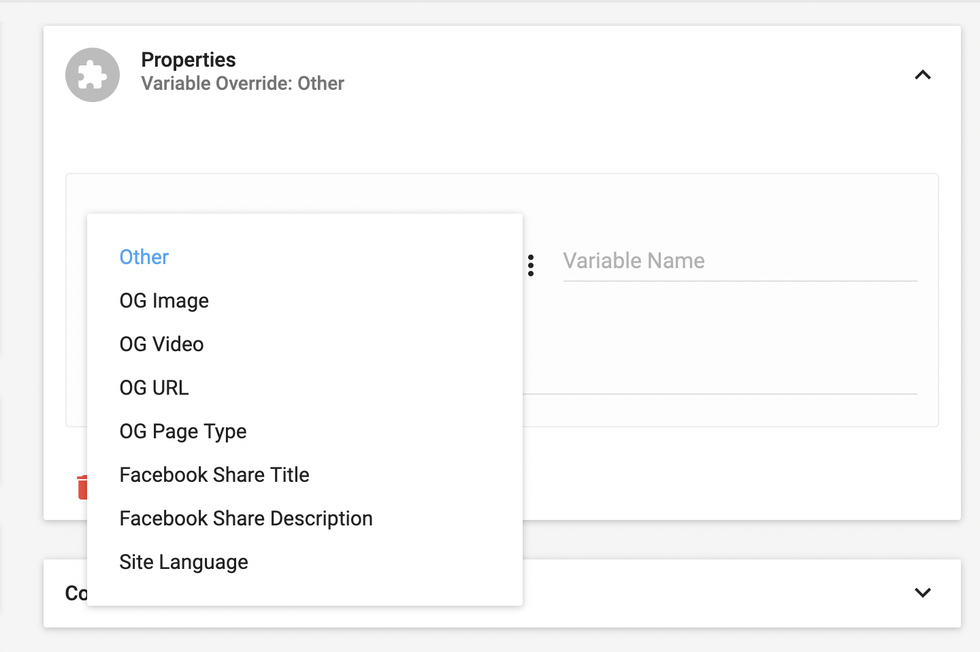
Task: Focus the Variable Name input field
Action: coord(739,262)
